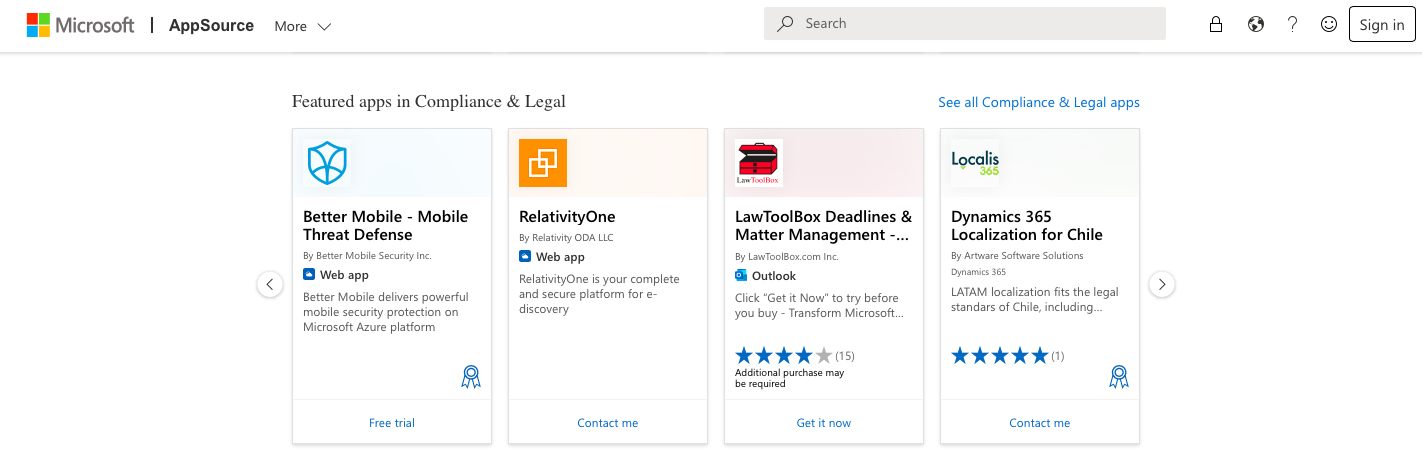
Task: Show next featured apps with right arrow
Action: coord(1161,285)
